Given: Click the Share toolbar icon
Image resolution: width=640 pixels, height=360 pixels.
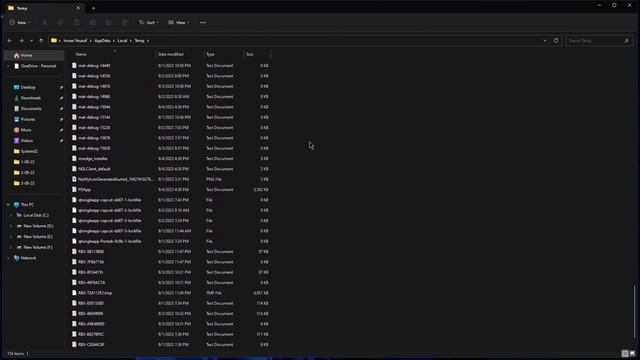Looking at the screenshot, I should point(109,22).
